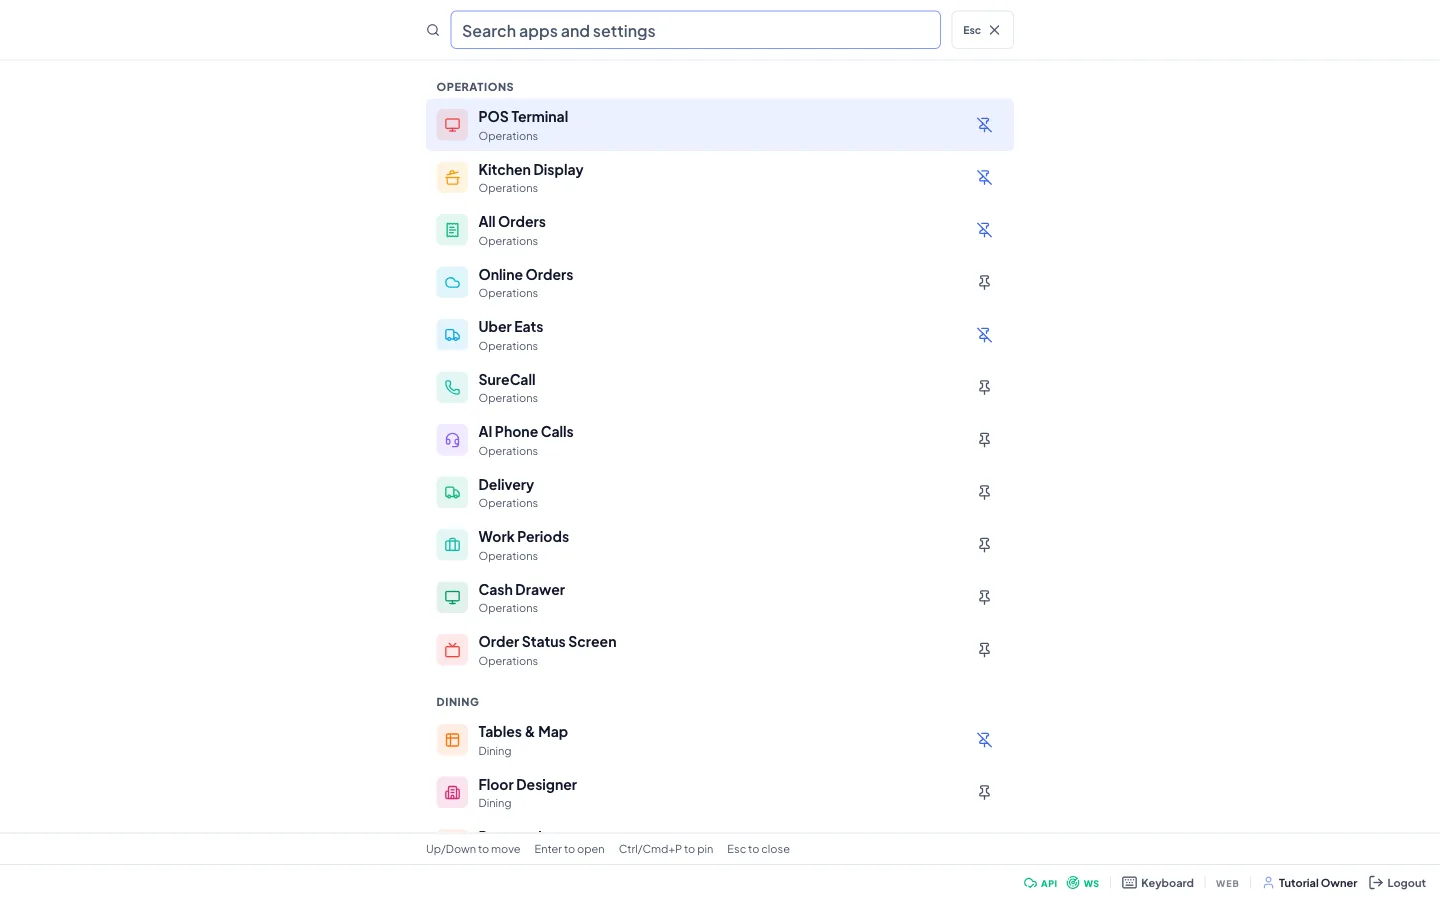The width and height of the screenshot is (1440, 900).
Task: Select the Order Status Screen label
Action: point(547,642)
